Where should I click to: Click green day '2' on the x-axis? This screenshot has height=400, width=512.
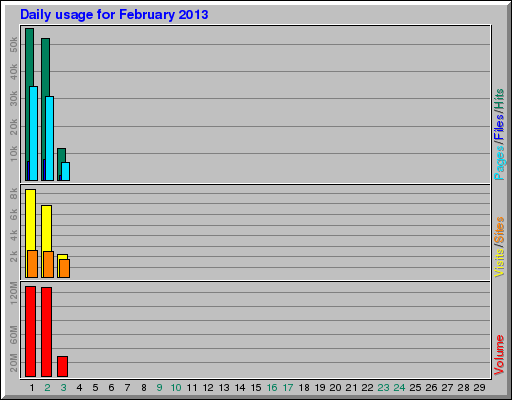(47, 388)
